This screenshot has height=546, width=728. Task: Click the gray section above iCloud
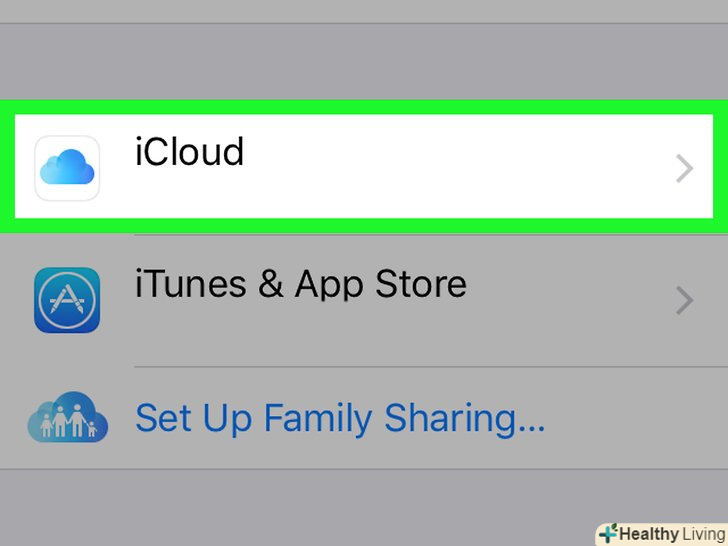(364, 62)
